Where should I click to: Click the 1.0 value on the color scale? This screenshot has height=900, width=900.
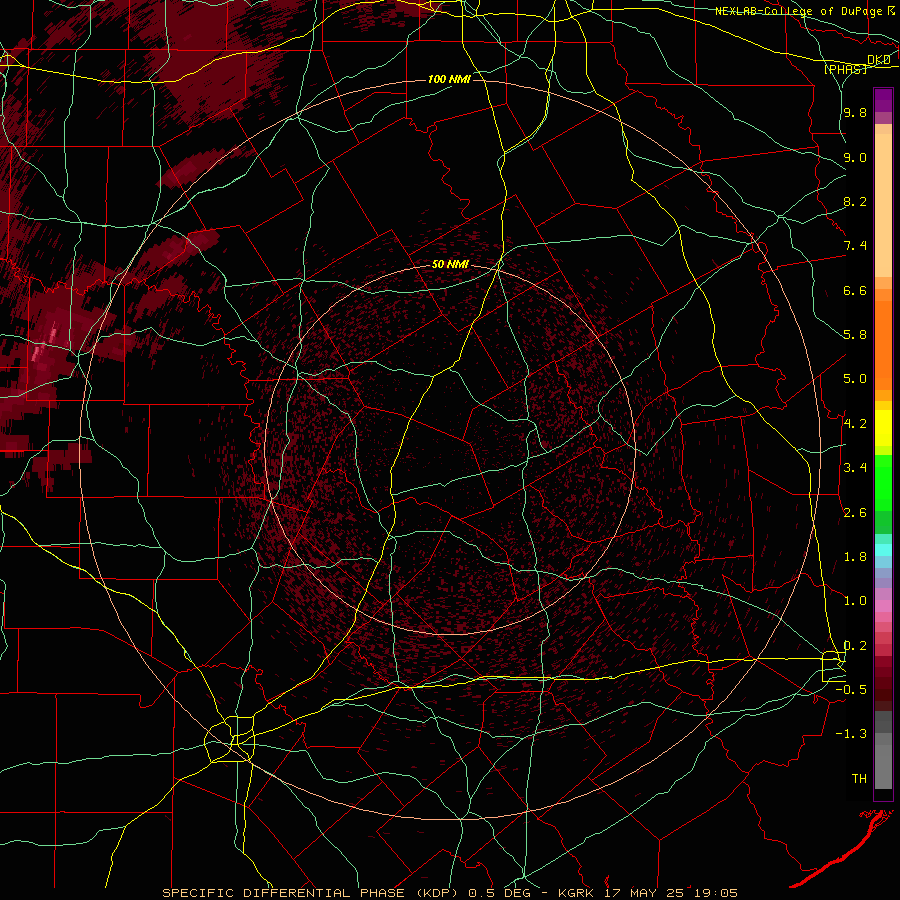[855, 601]
